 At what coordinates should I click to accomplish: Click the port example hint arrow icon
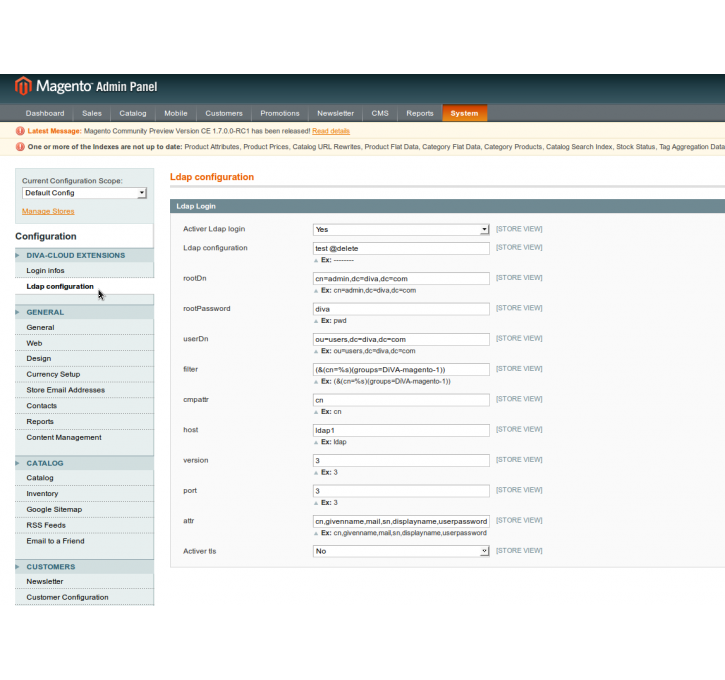coord(316,503)
